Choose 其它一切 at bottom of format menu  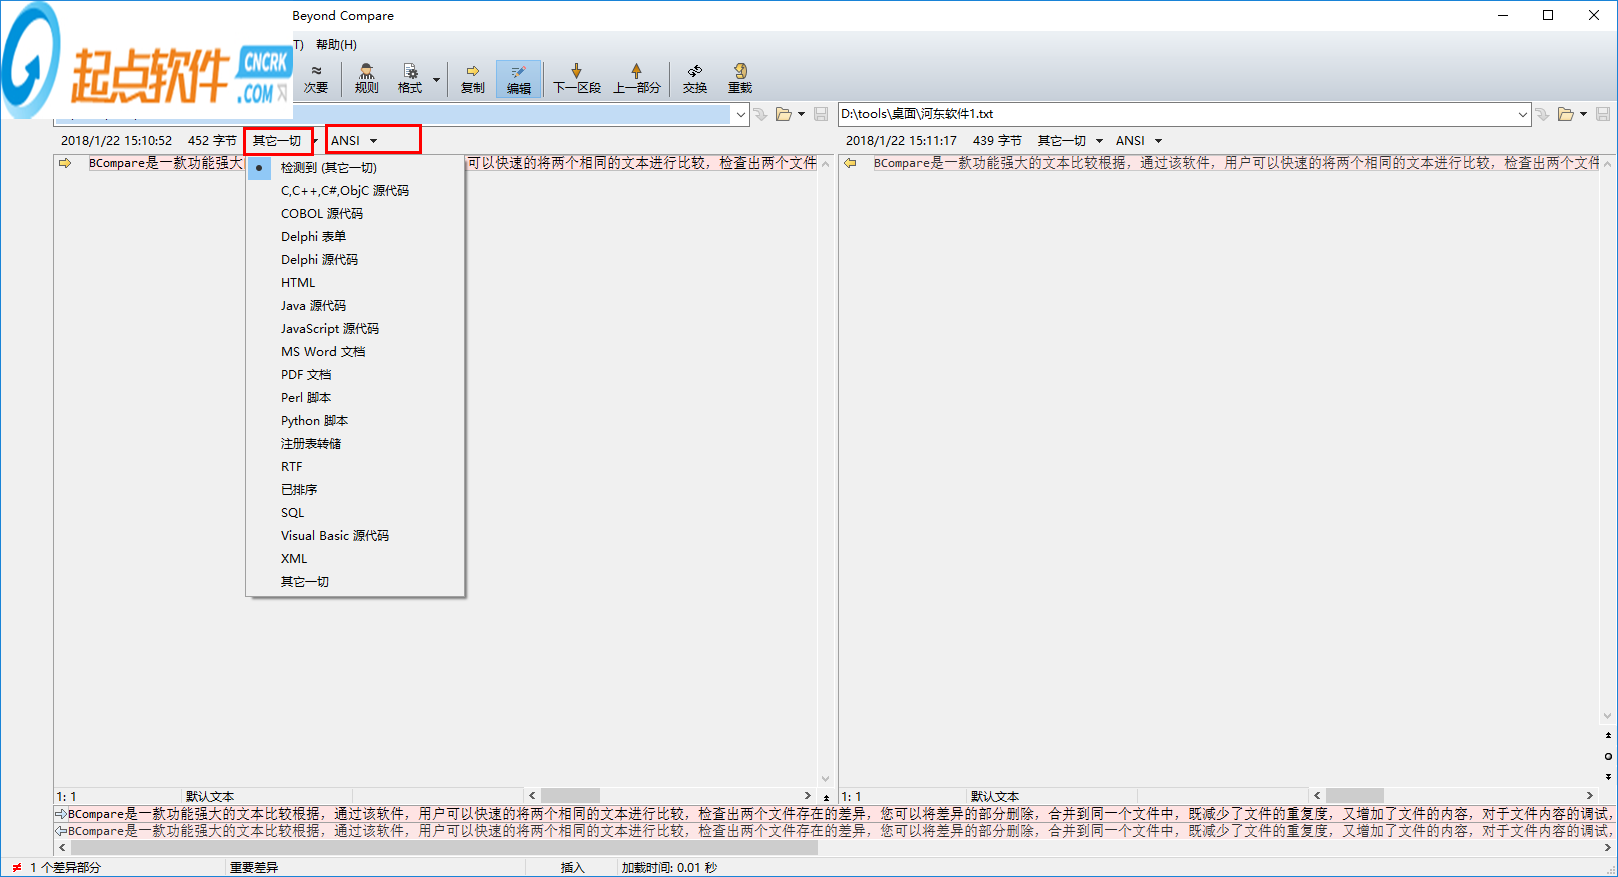pyautogui.click(x=355, y=582)
